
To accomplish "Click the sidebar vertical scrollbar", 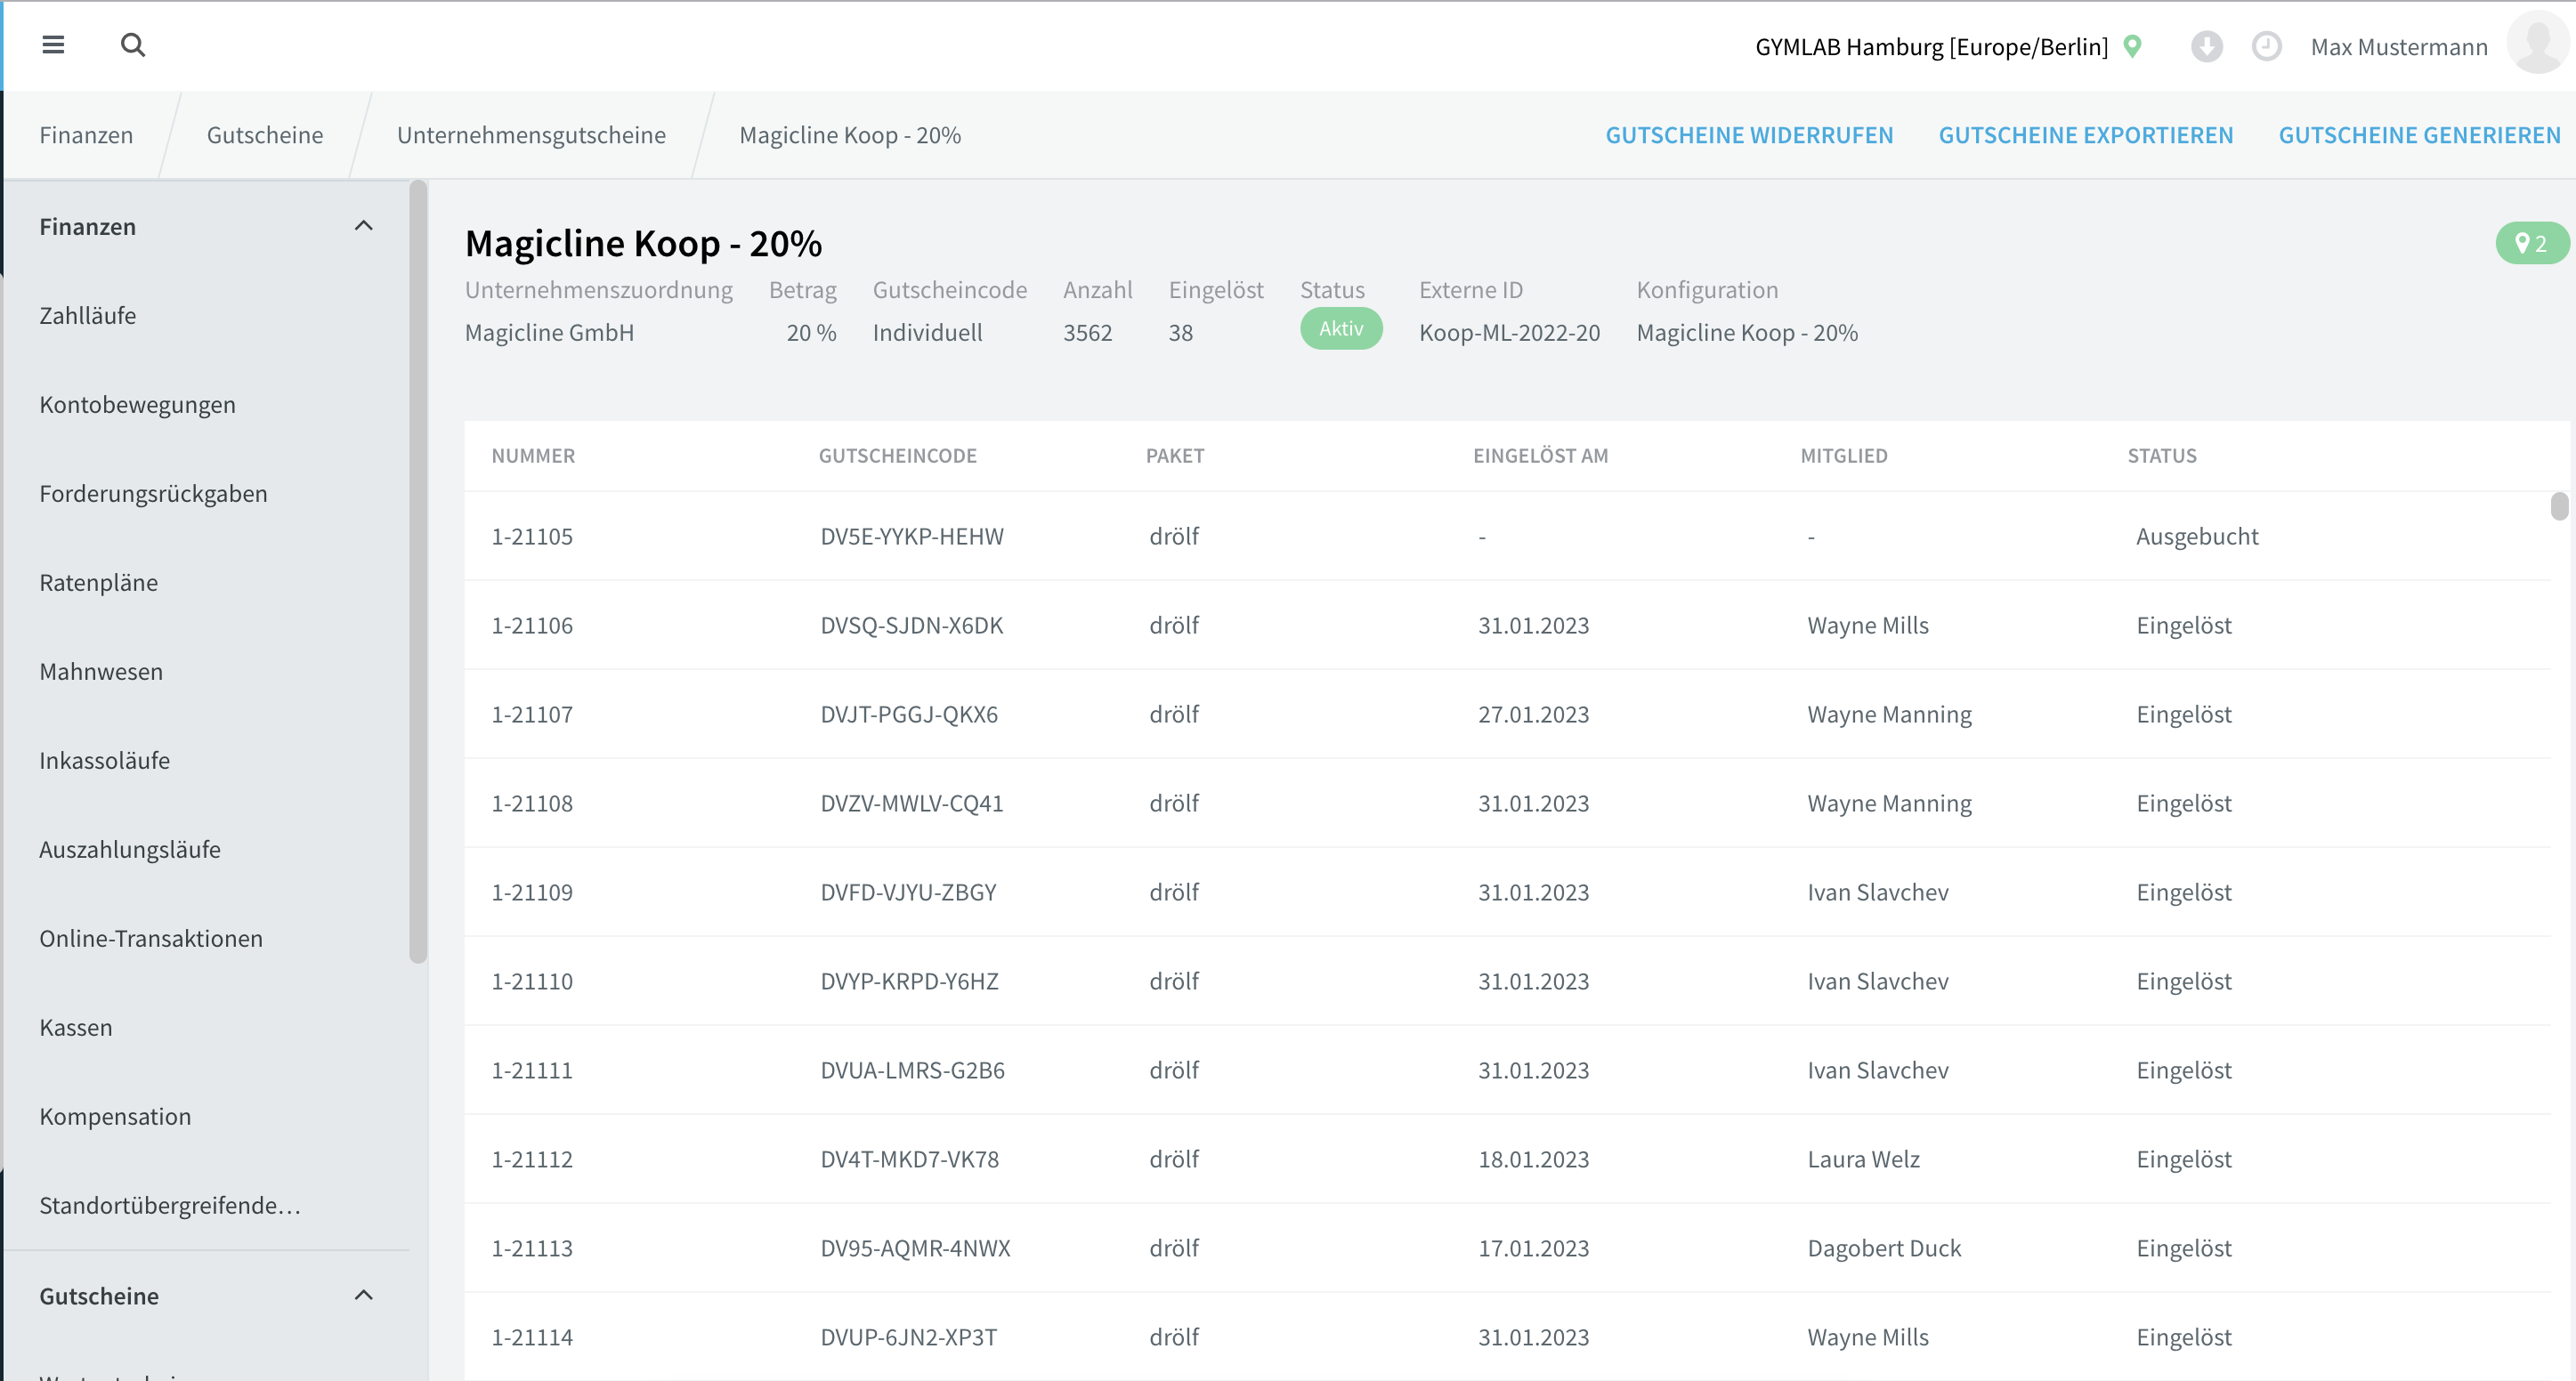I will pyautogui.click(x=418, y=572).
